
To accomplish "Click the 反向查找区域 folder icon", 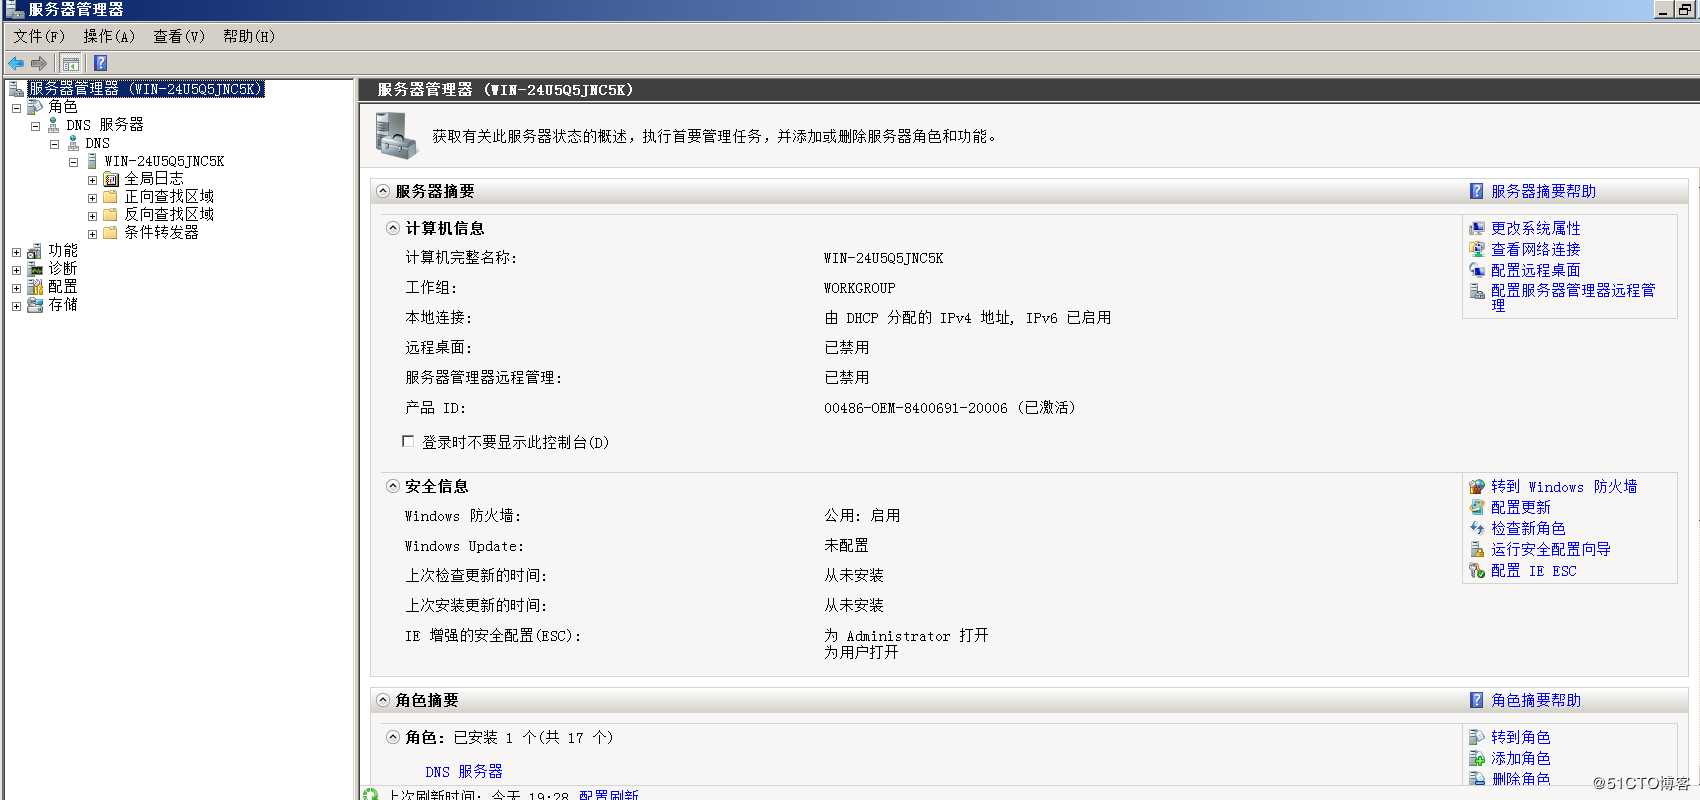I will click(111, 215).
